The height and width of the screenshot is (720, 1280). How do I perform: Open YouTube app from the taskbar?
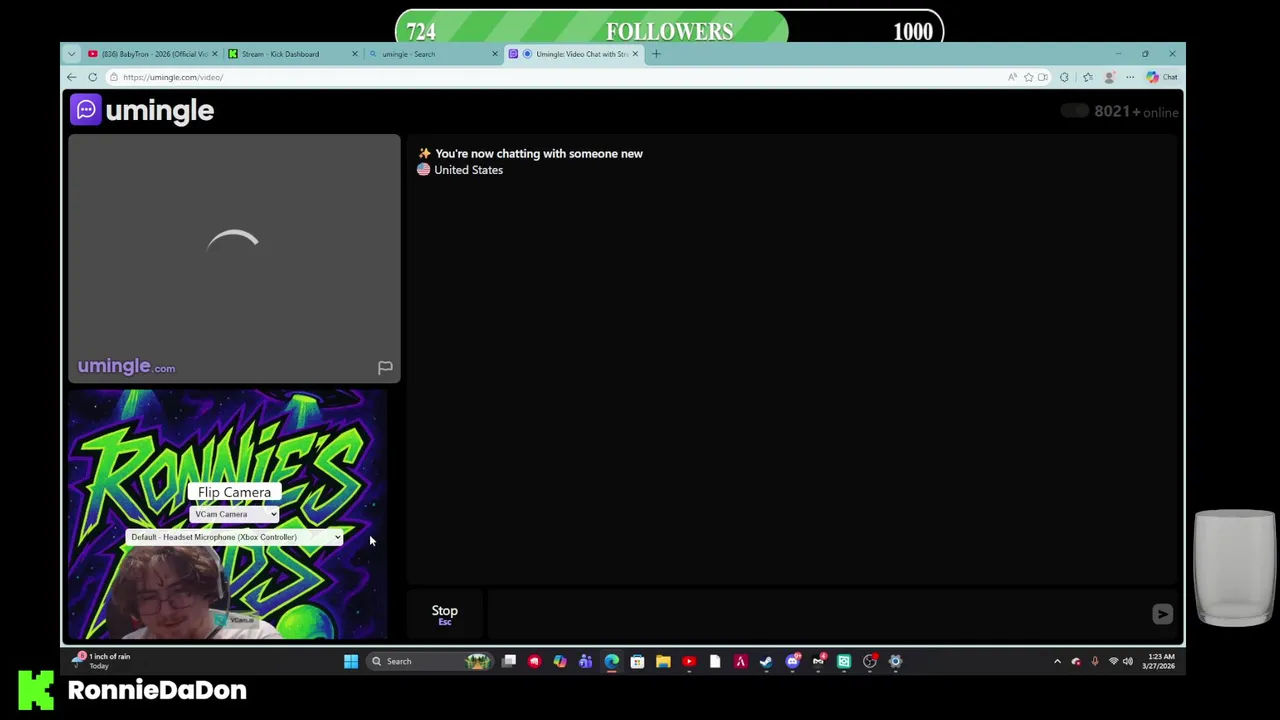point(689,661)
